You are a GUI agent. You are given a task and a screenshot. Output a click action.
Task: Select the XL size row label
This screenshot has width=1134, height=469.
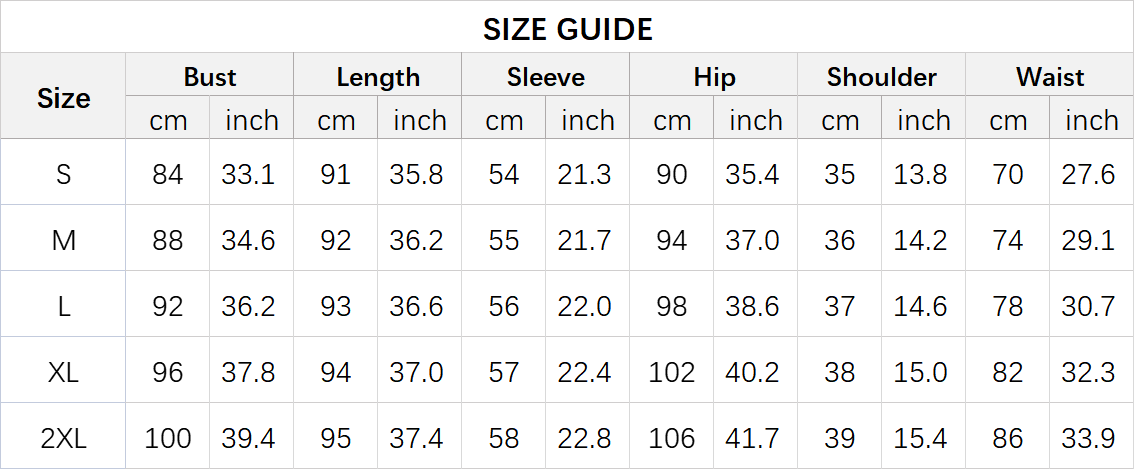click(63, 372)
